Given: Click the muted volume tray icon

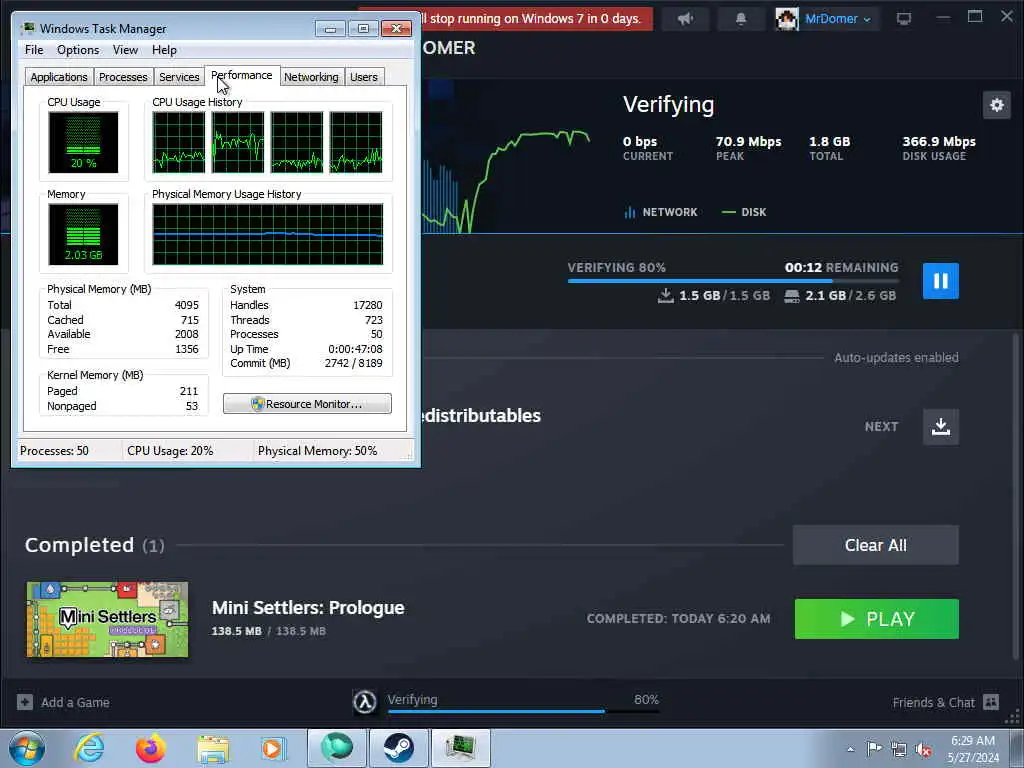Looking at the screenshot, I should (x=923, y=749).
